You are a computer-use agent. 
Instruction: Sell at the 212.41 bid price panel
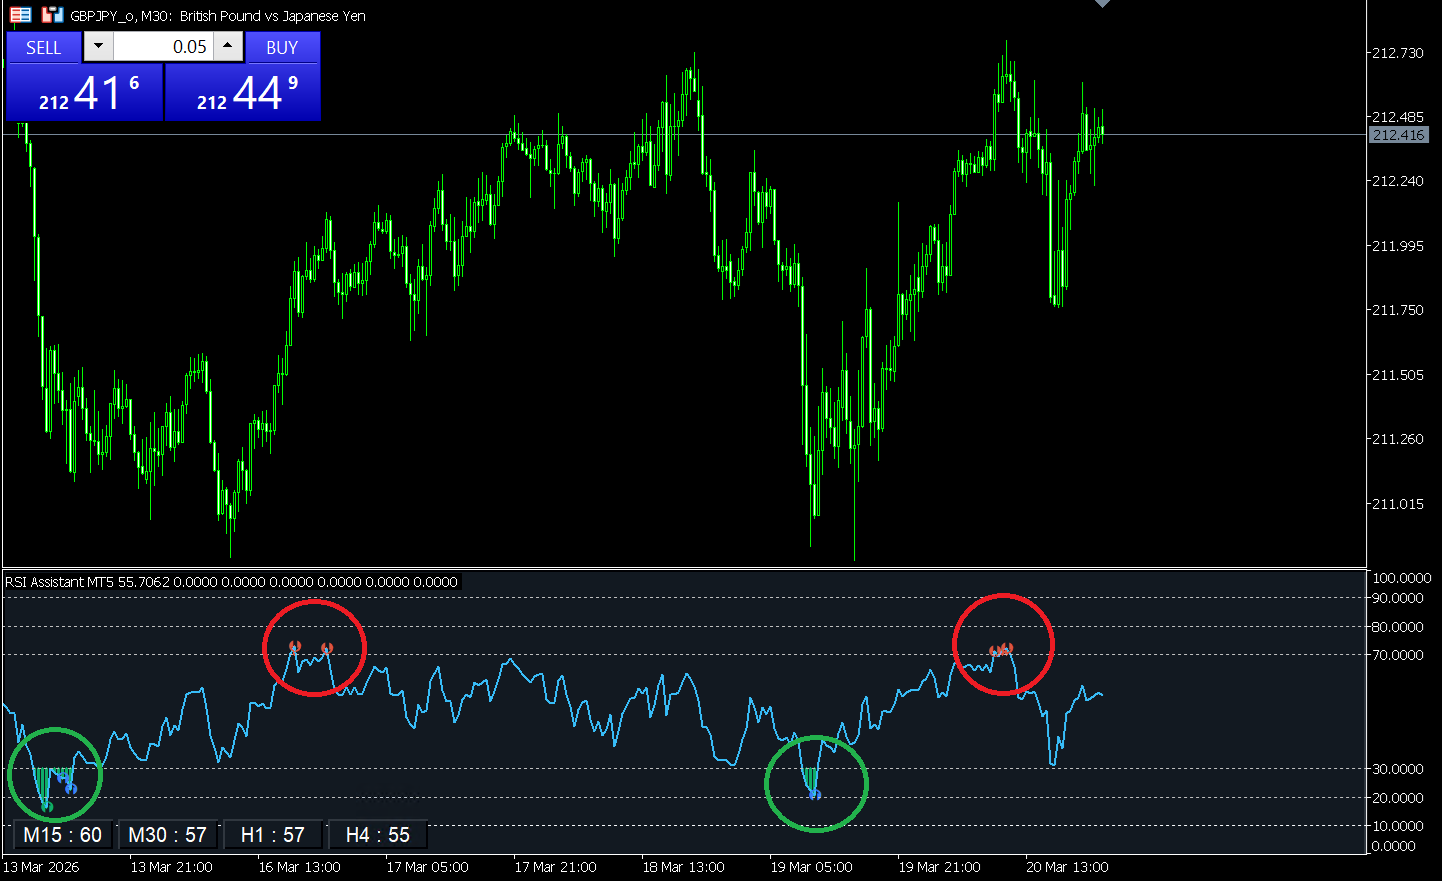coord(84,93)
